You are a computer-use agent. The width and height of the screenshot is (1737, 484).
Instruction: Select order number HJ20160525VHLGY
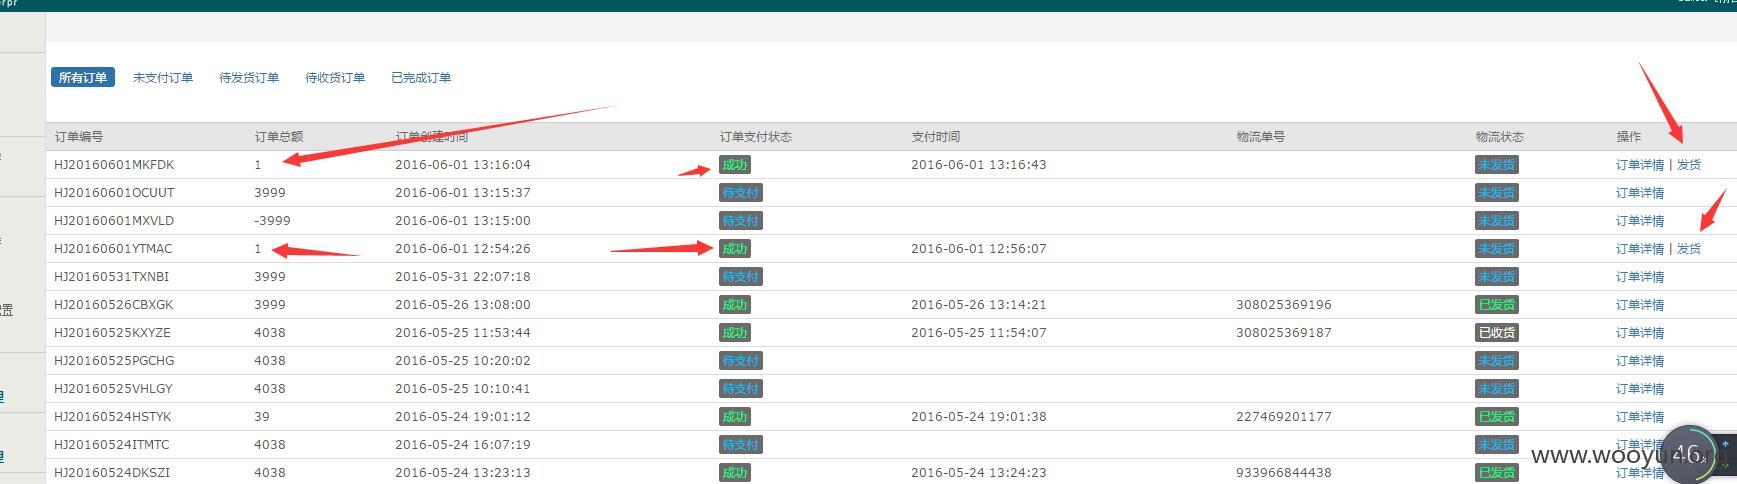click(114, 389)
